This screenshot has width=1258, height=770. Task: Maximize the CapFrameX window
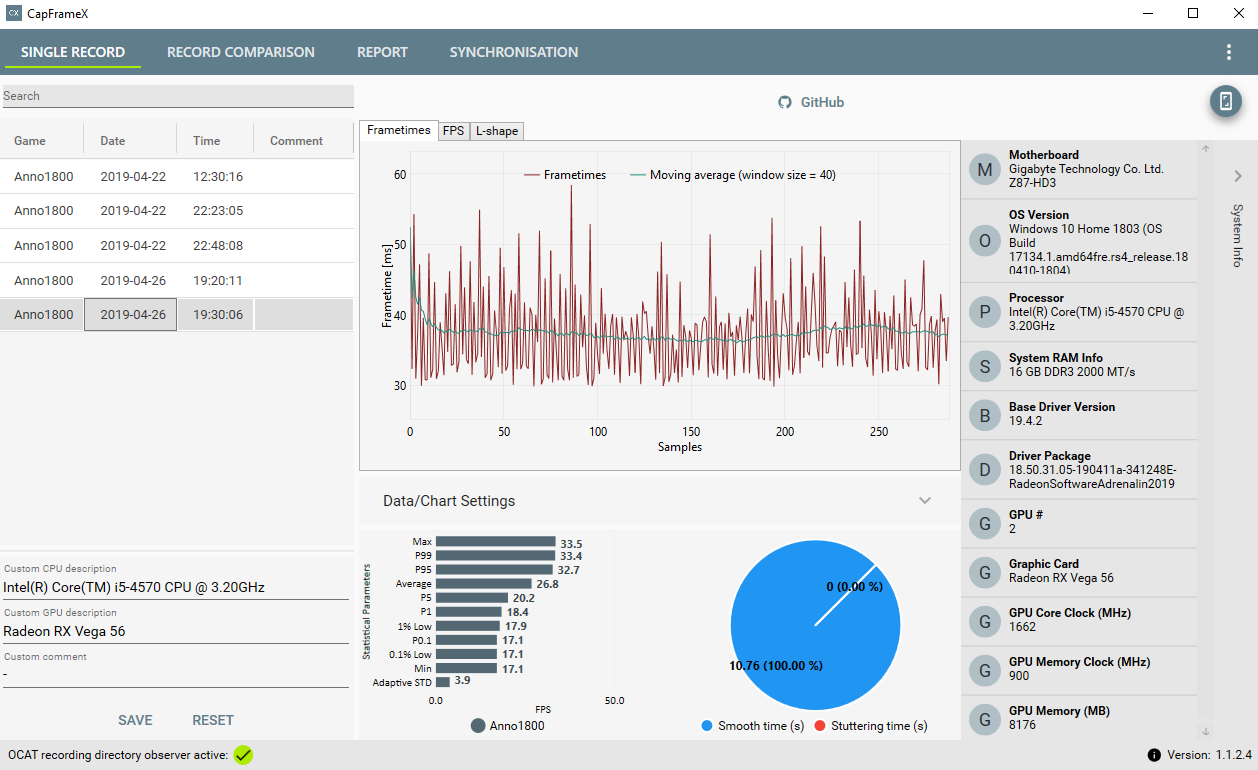pos(1193,13)
